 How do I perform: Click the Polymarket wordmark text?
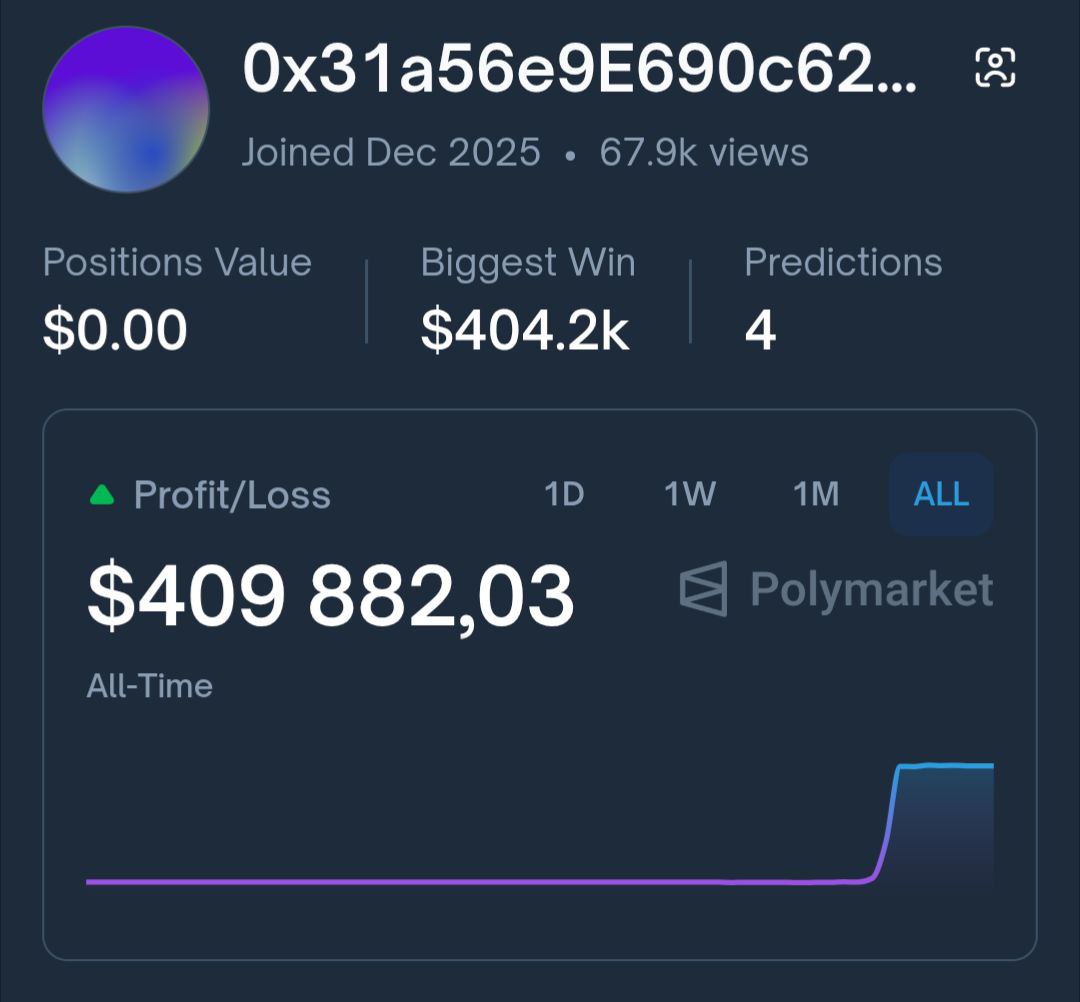coord(871,589)
